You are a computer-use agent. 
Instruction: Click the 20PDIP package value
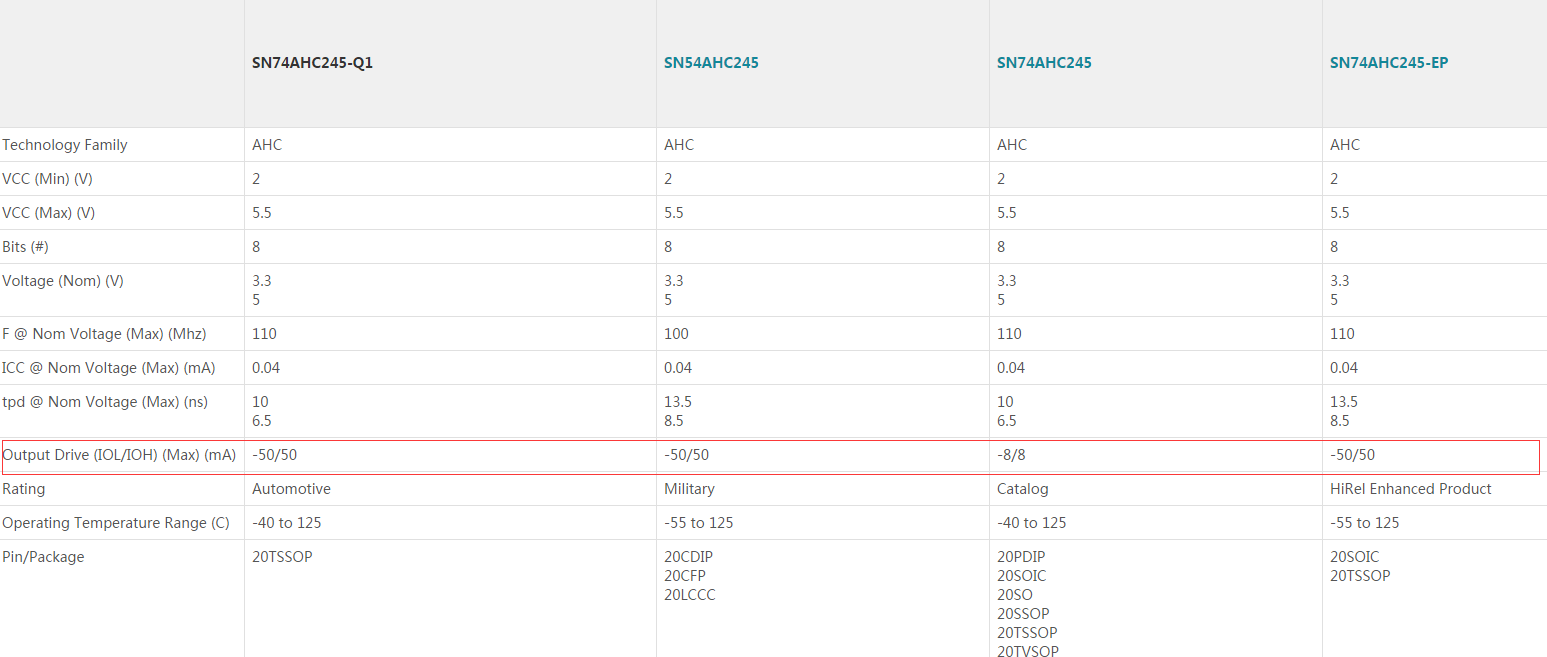pyautogui.click(x=1021, y=557)
